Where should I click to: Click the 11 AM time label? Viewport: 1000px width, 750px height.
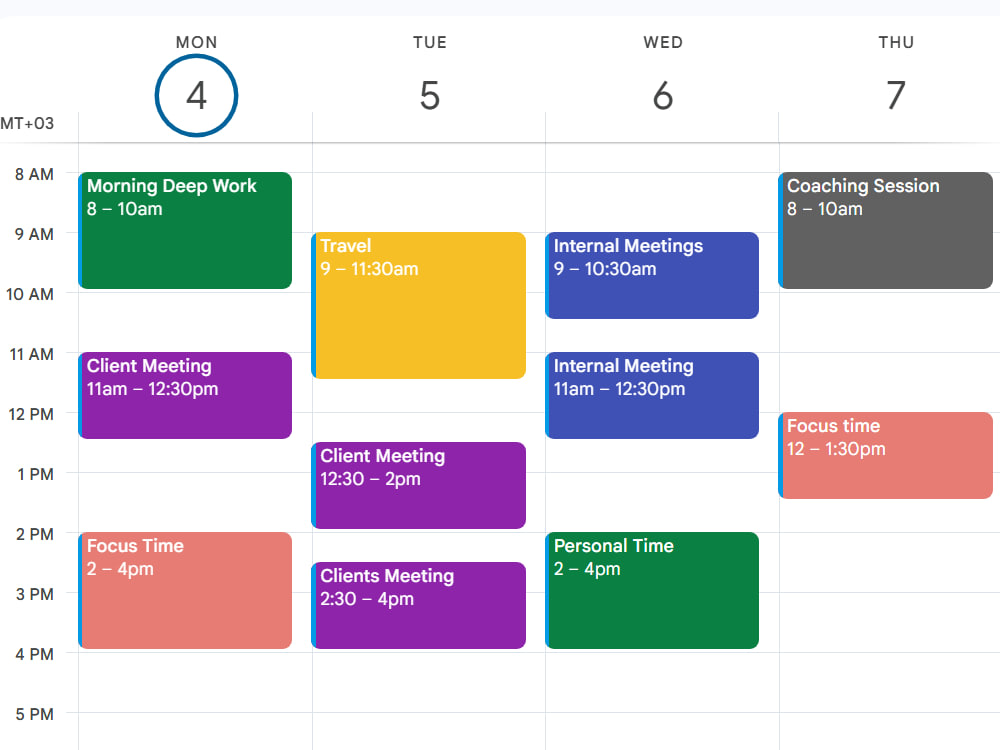(32, 354)
